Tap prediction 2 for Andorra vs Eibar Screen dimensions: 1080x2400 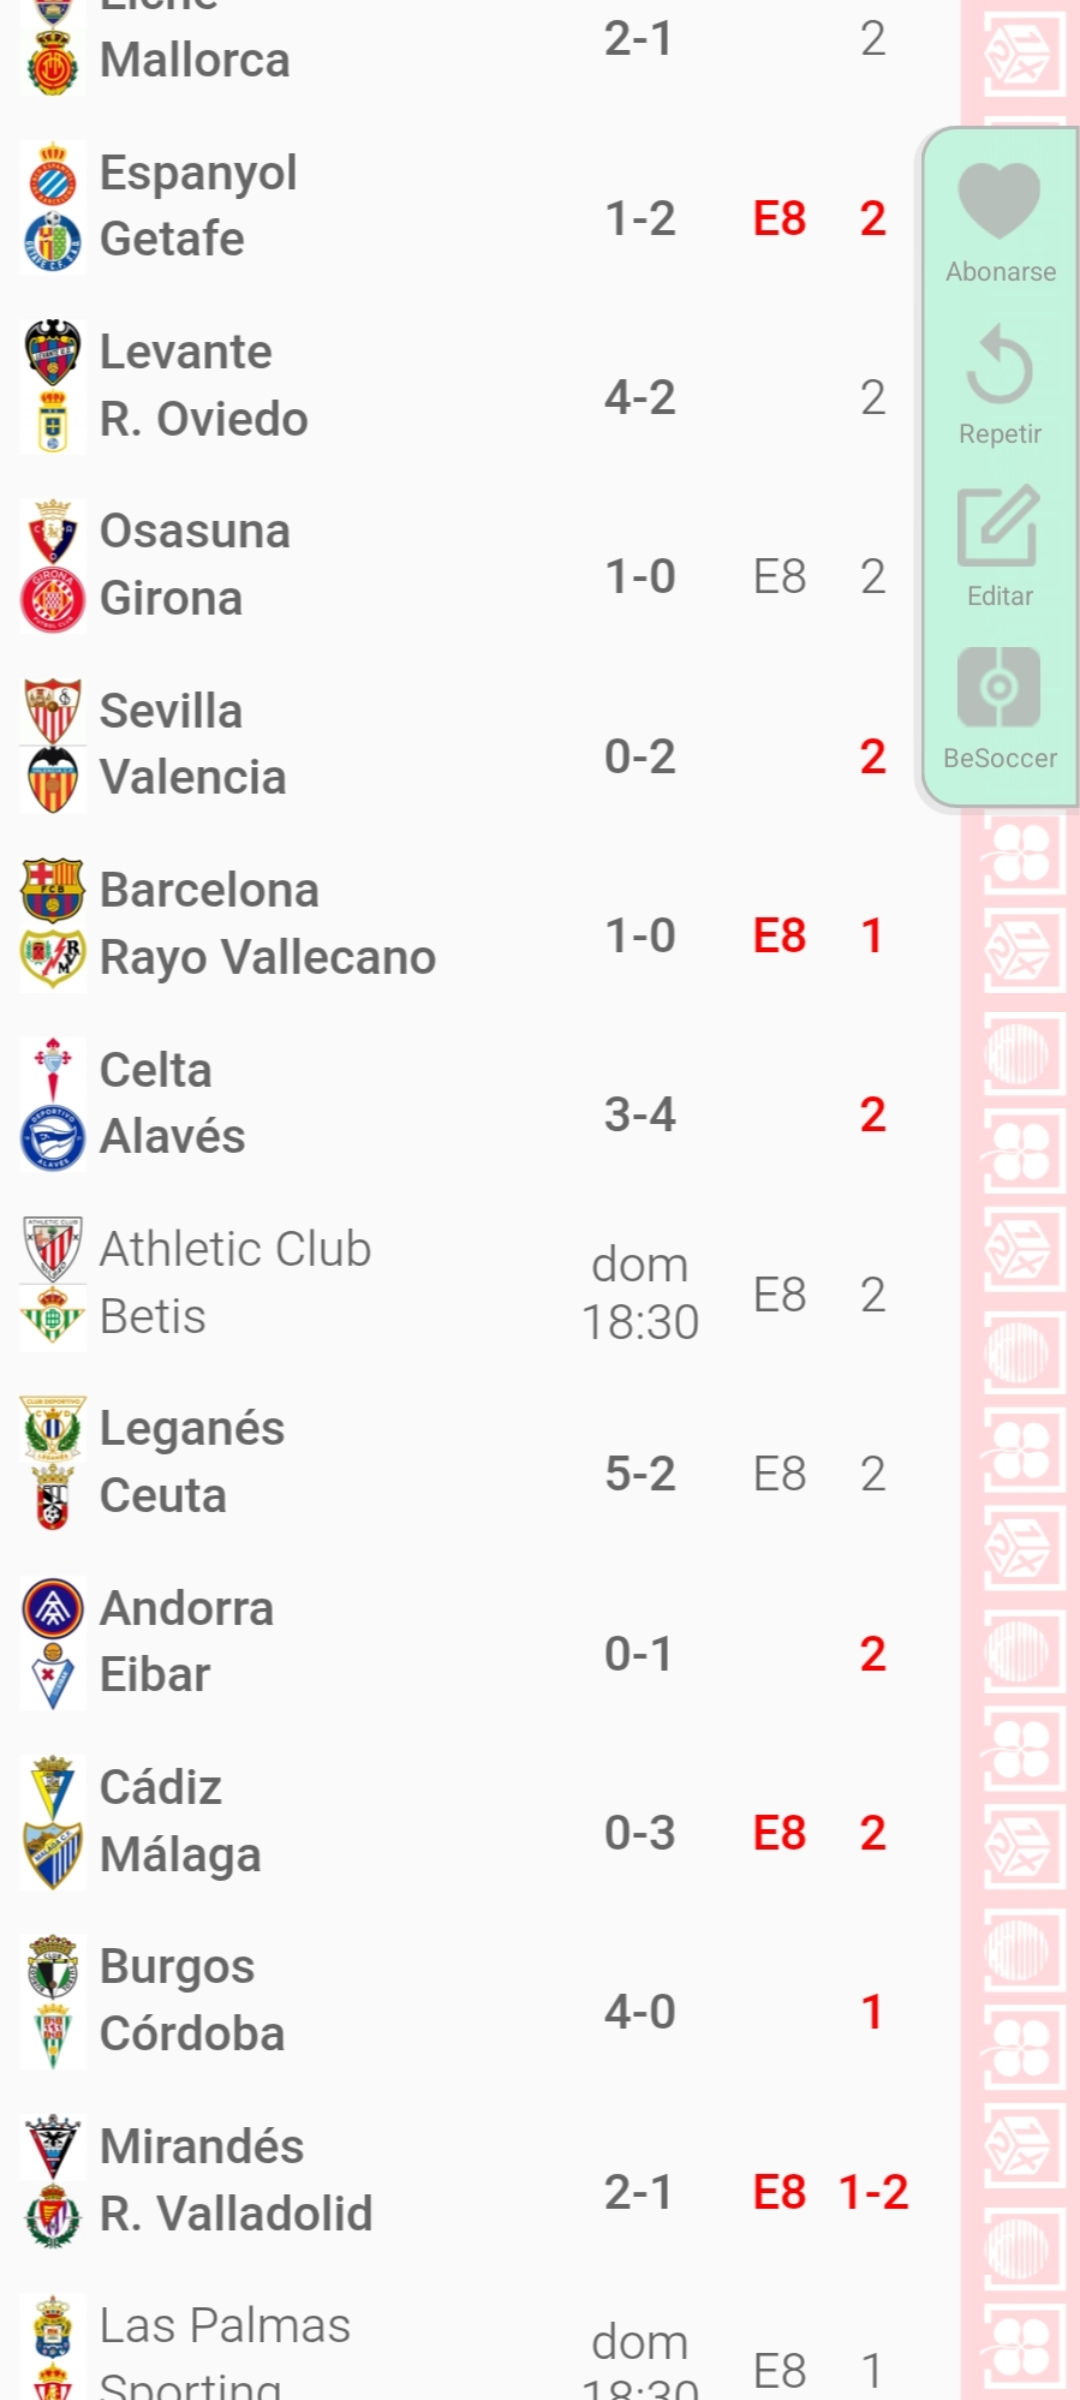point(872,1654)
